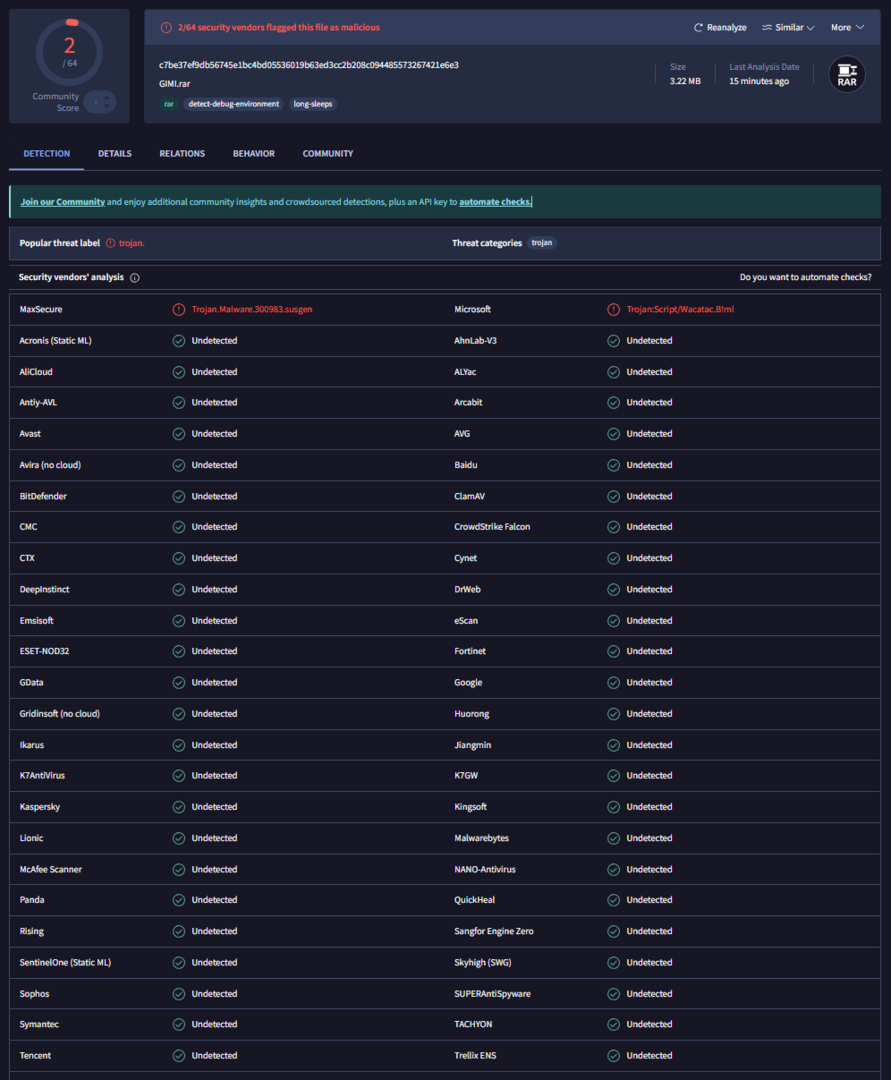Screen dimensions: 891x1080
Task: Click the long-sleeps tag
Action: [313, 104]
